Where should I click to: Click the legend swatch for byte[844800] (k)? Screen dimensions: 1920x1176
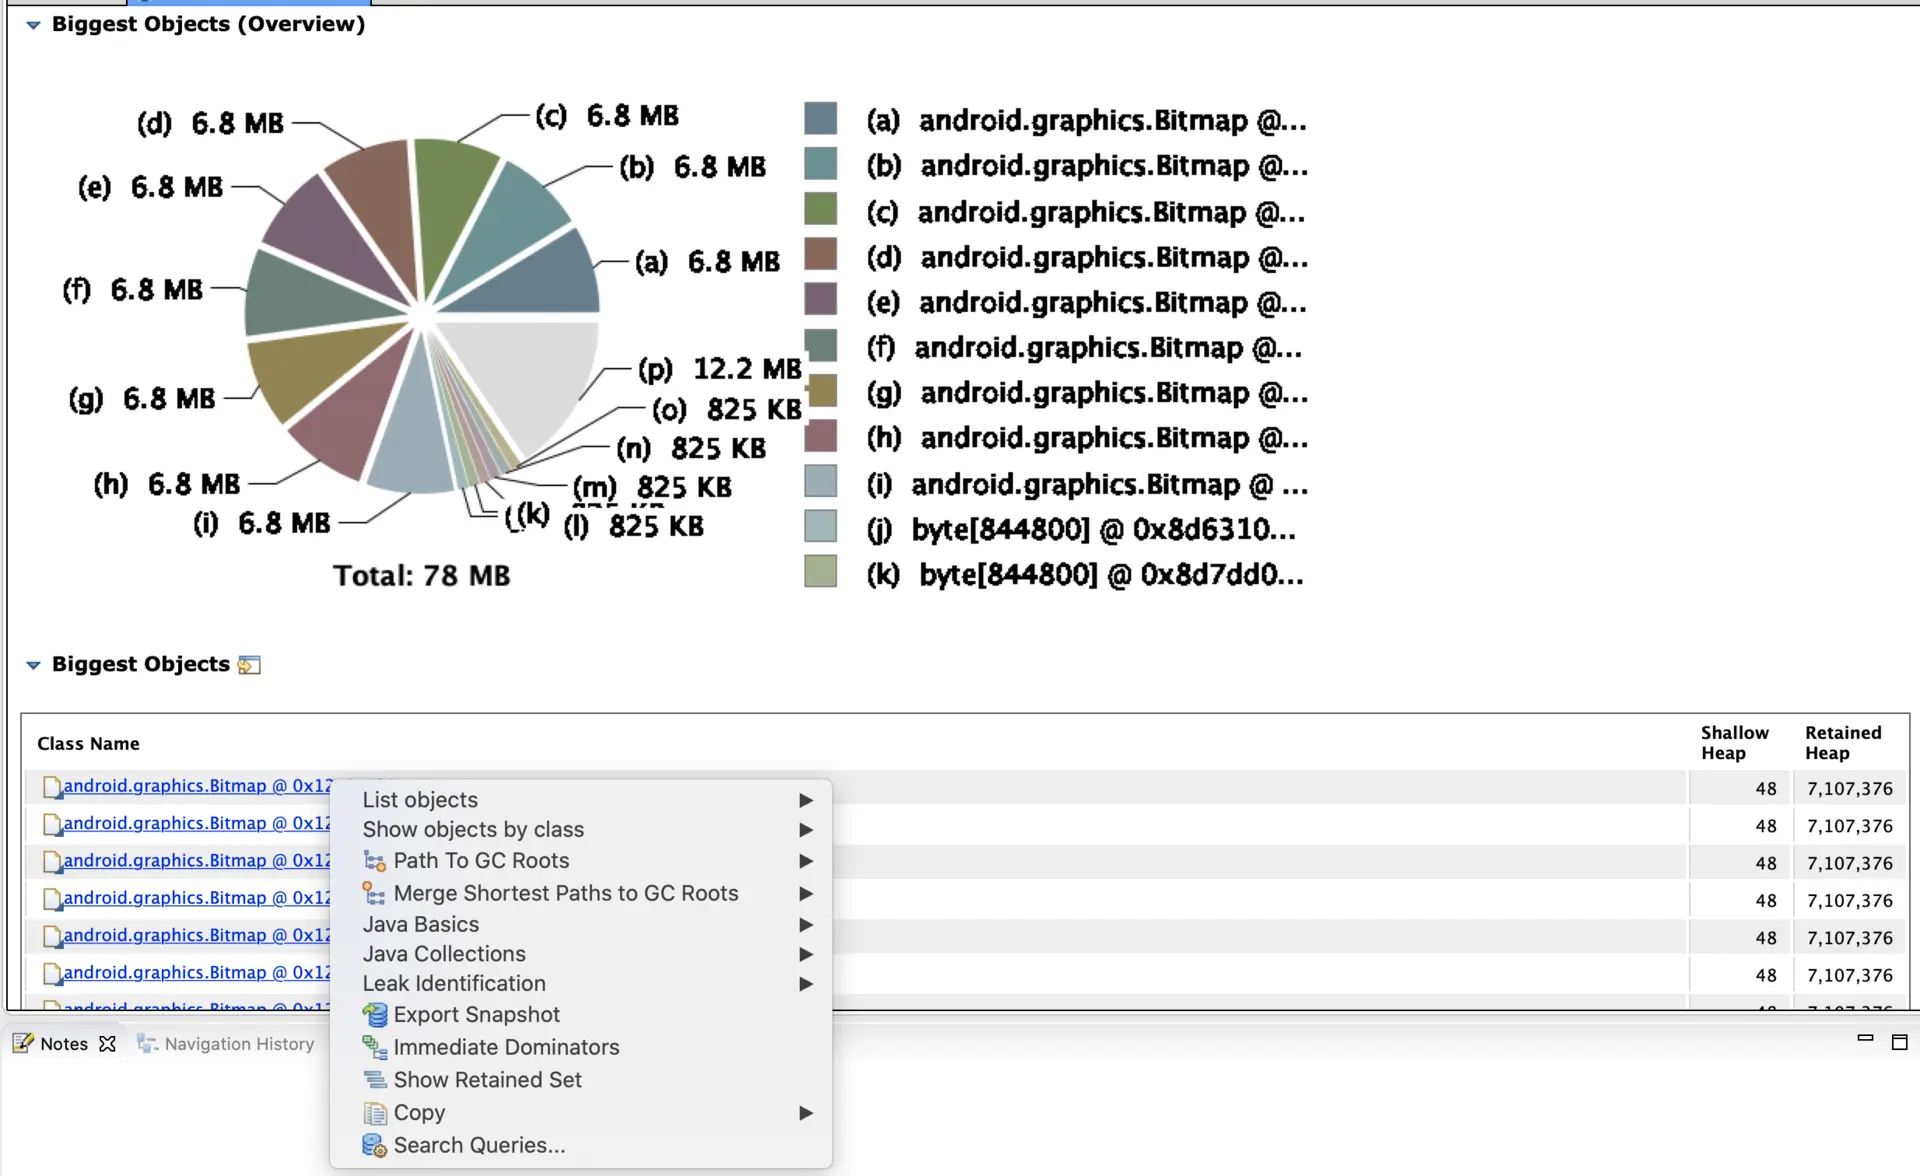click(820, 572)
